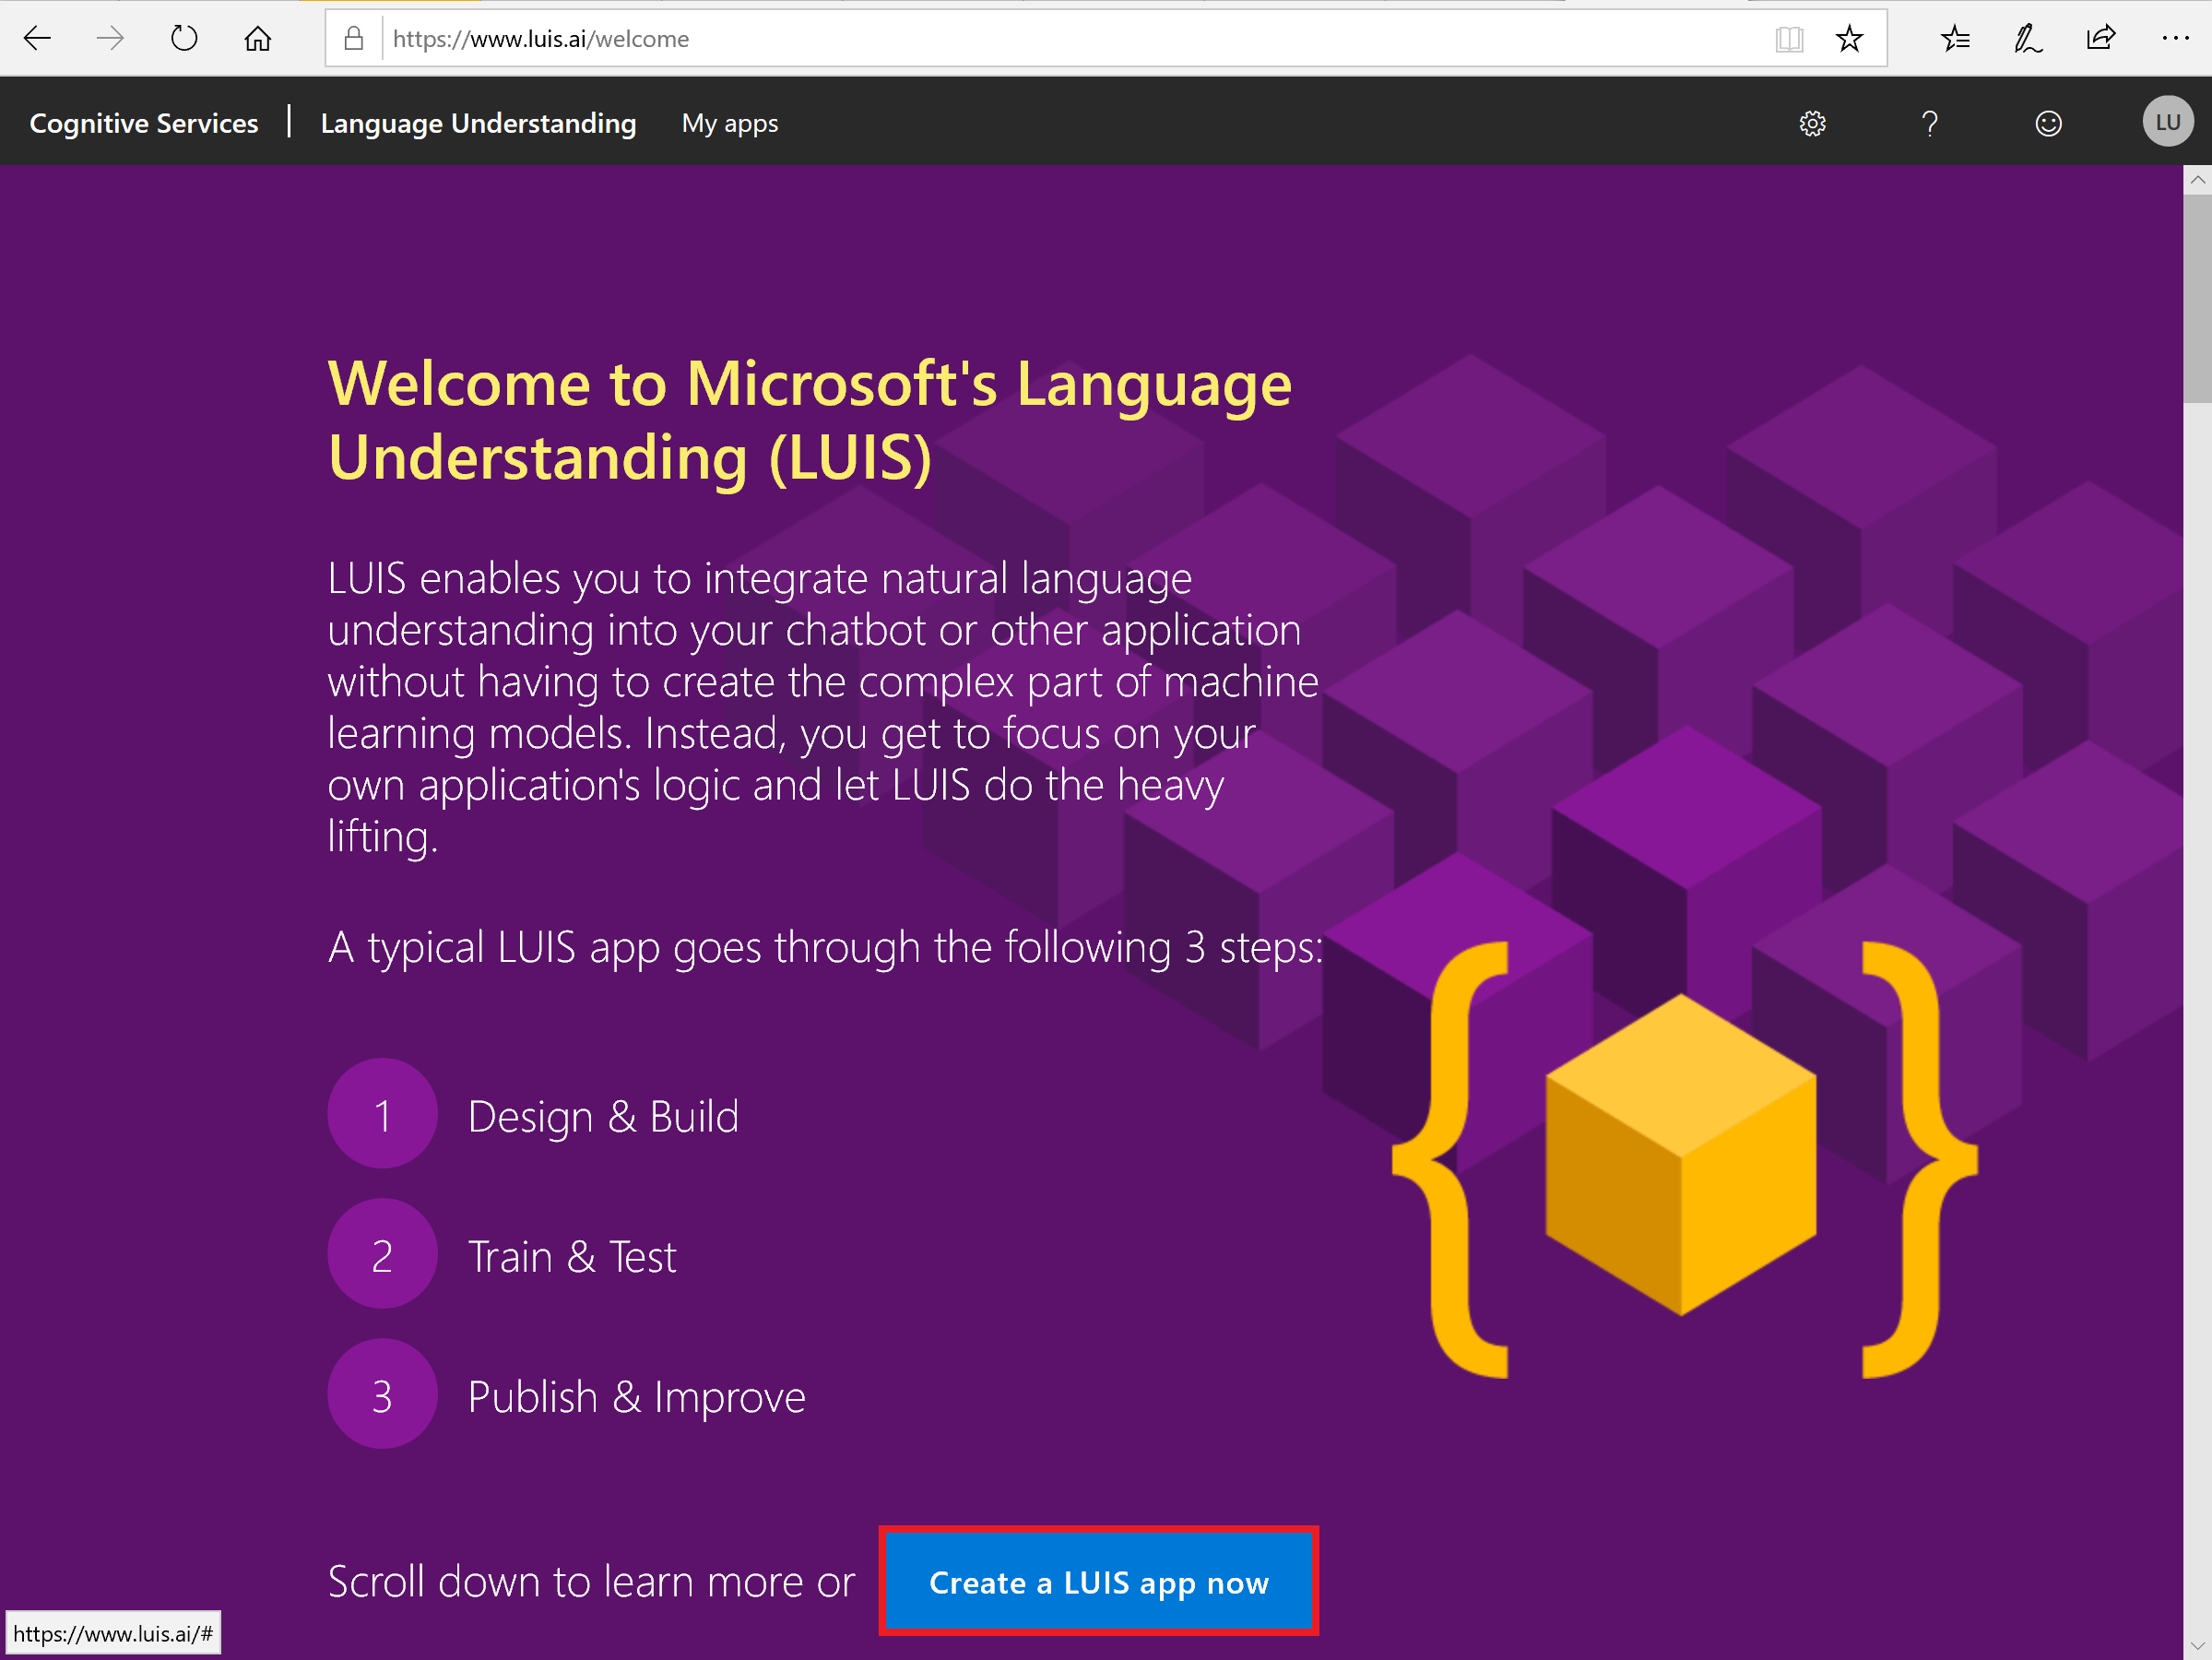
Task: Open browser settings and more menu
Action: 2175,39
